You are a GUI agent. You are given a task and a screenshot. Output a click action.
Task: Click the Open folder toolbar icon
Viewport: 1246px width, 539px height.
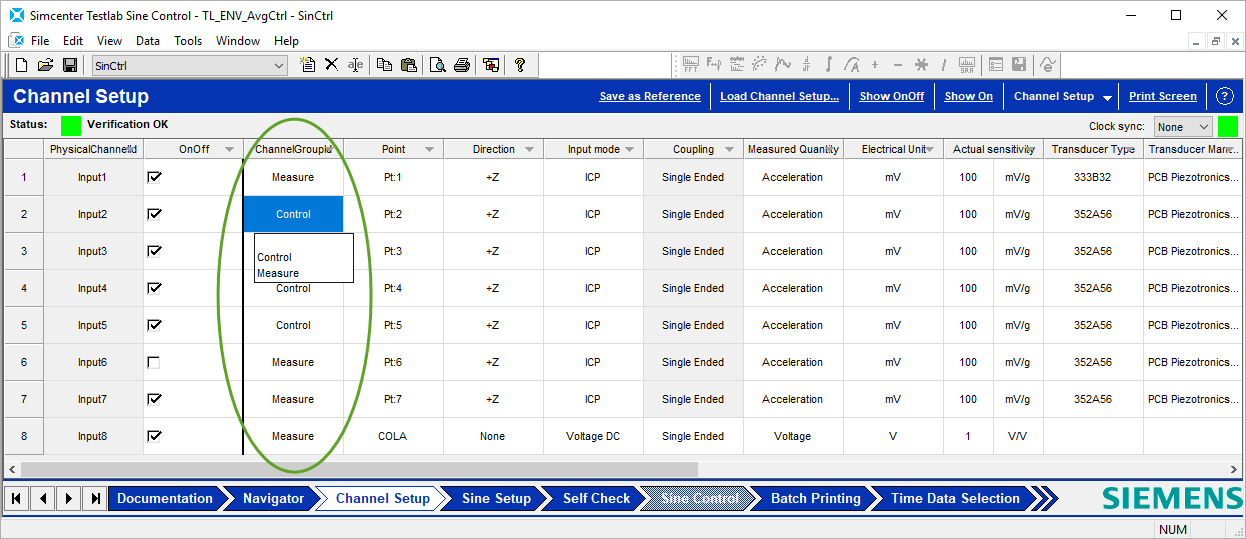[45, 65]
